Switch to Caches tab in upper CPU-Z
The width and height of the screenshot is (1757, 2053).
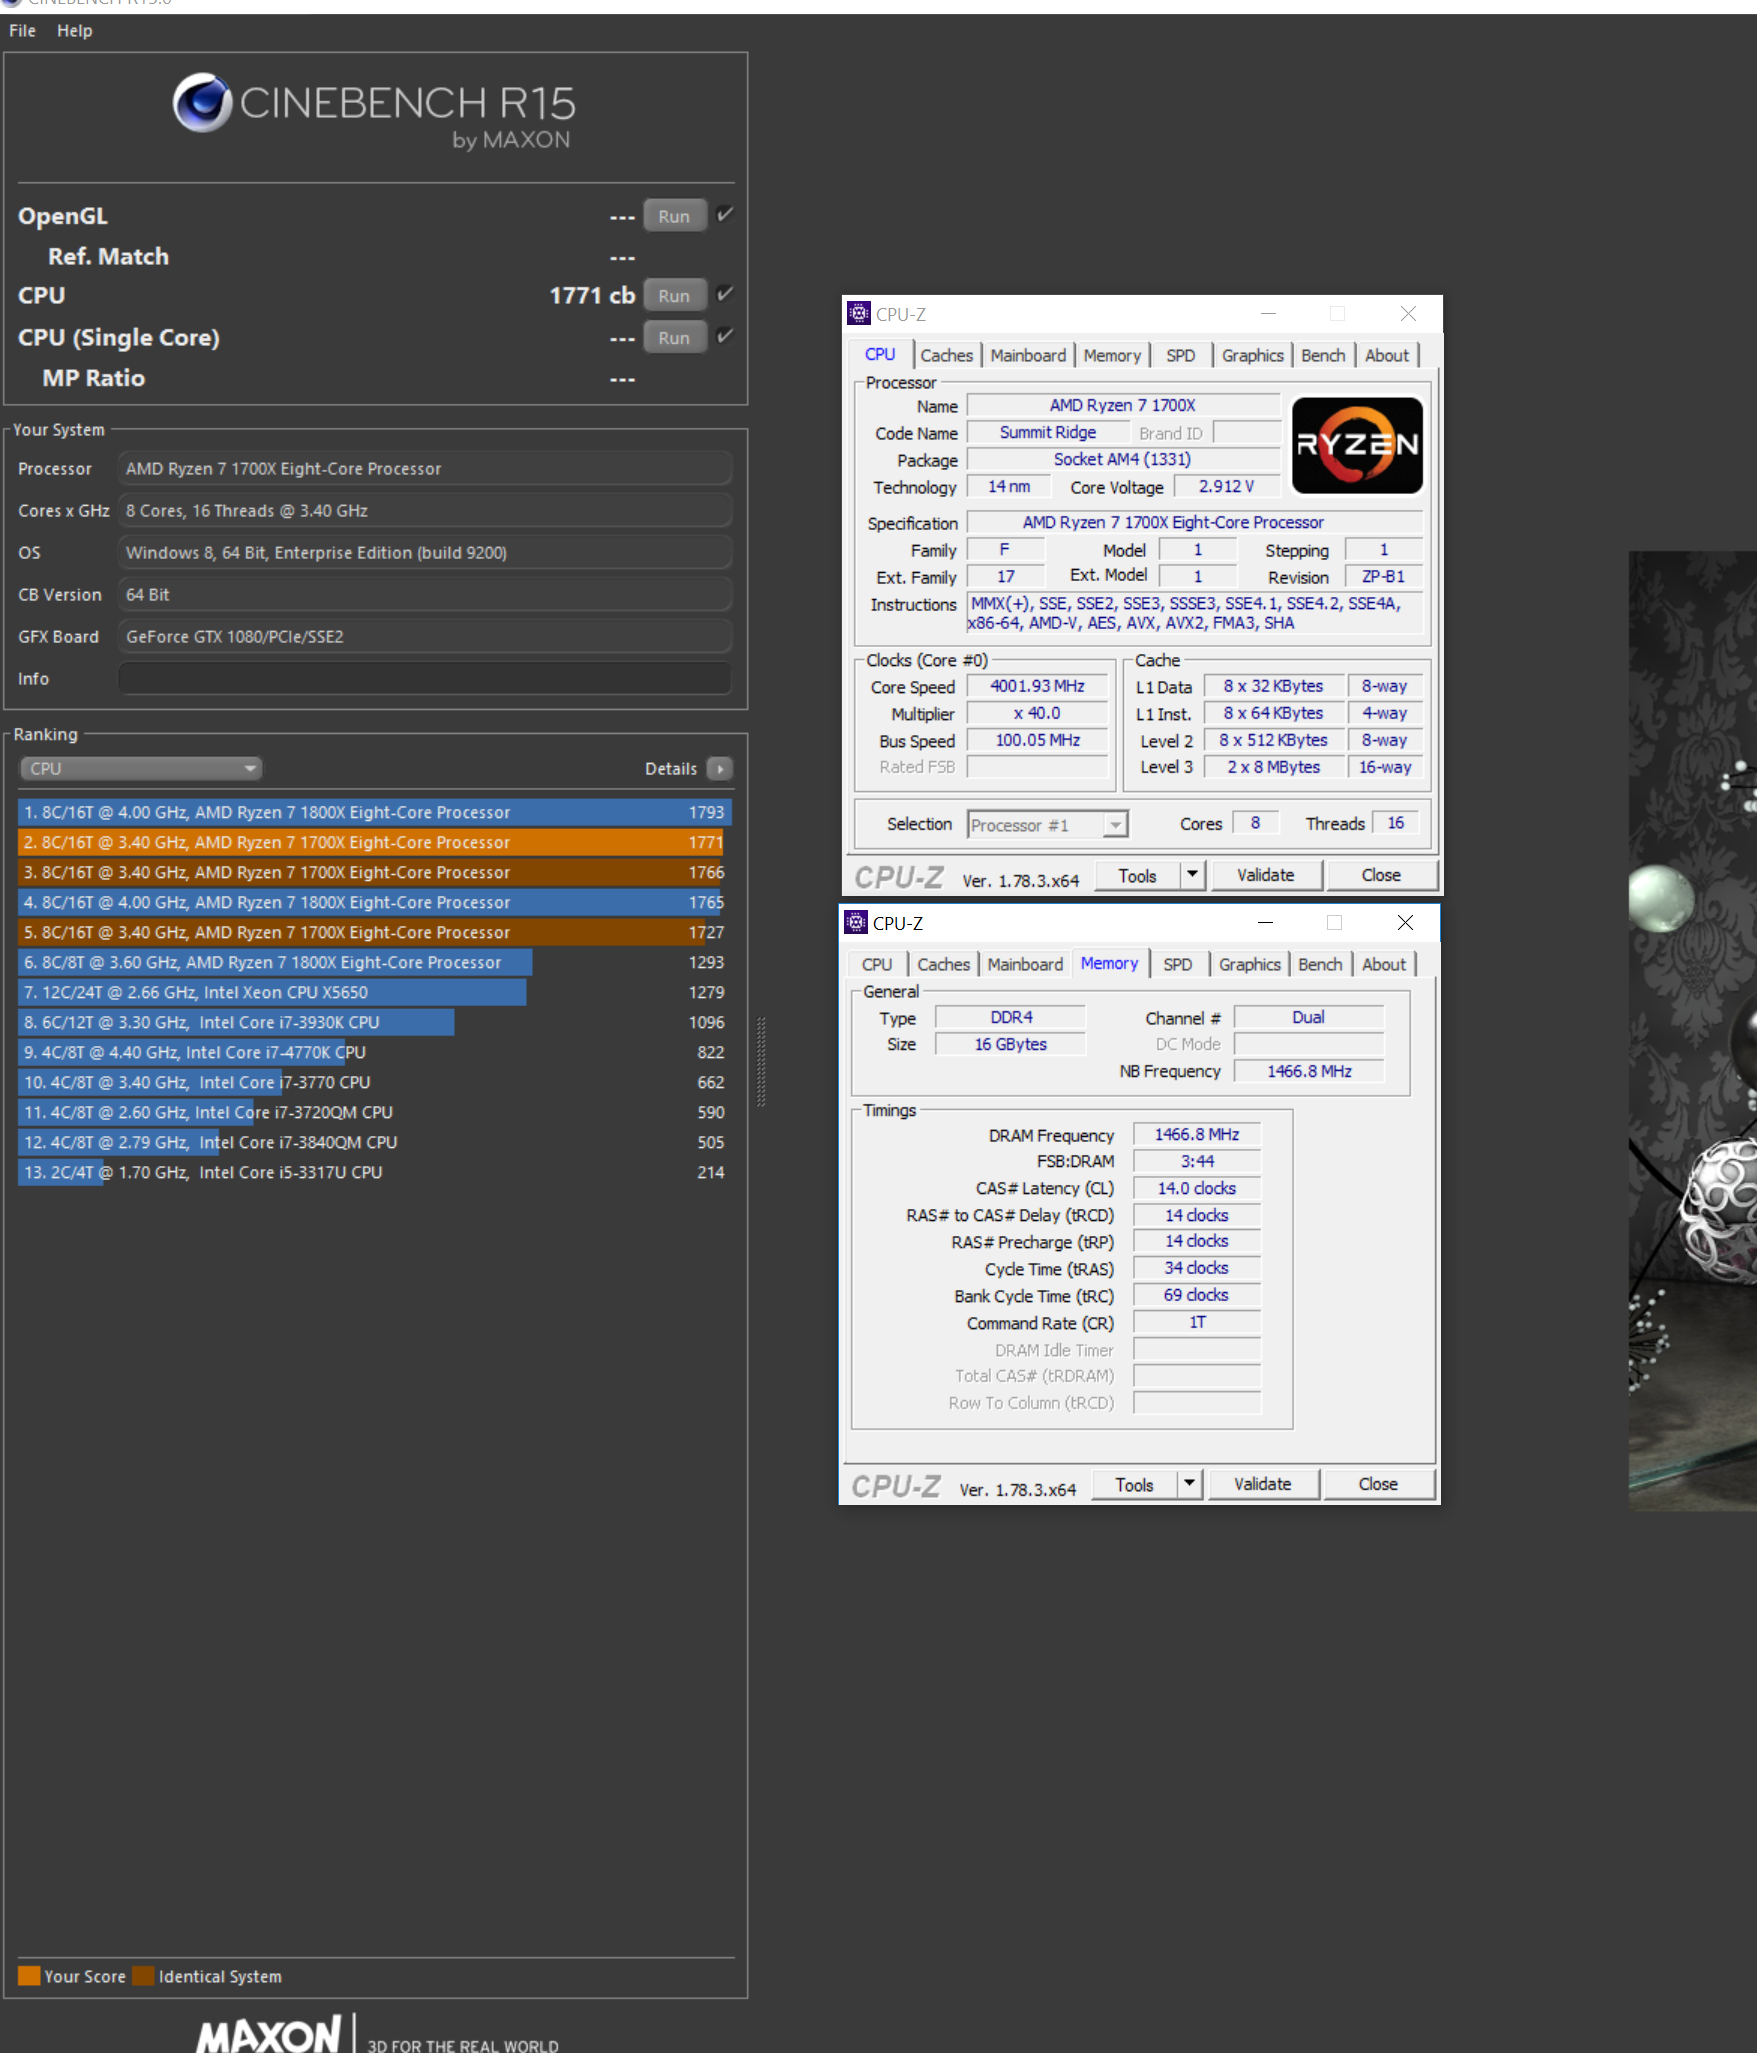(946, 355)
